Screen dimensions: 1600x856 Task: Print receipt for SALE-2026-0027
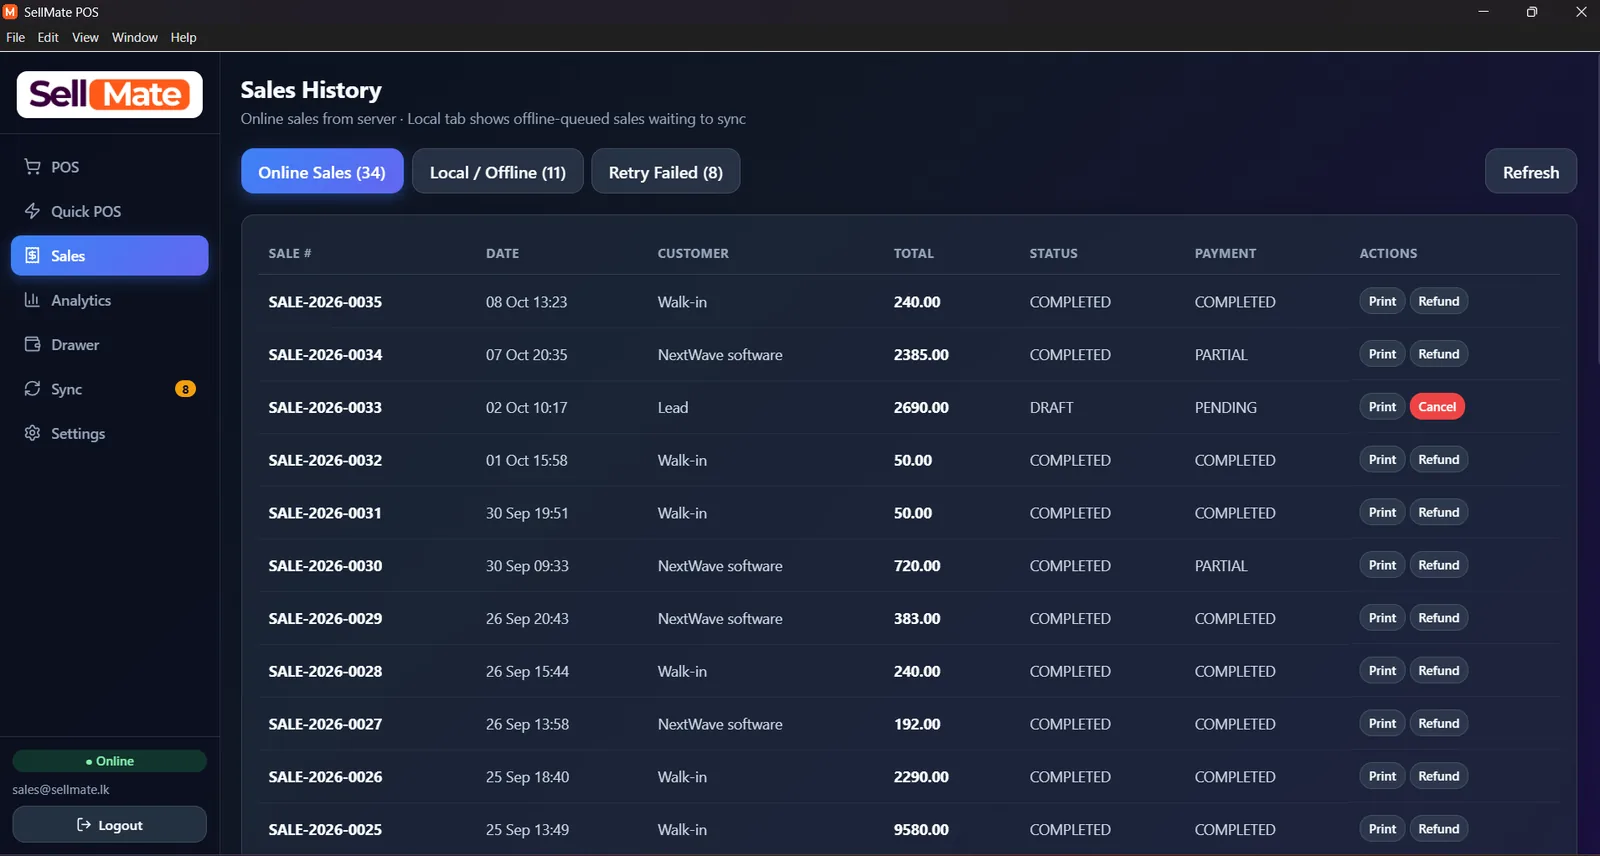[1382, 723]
